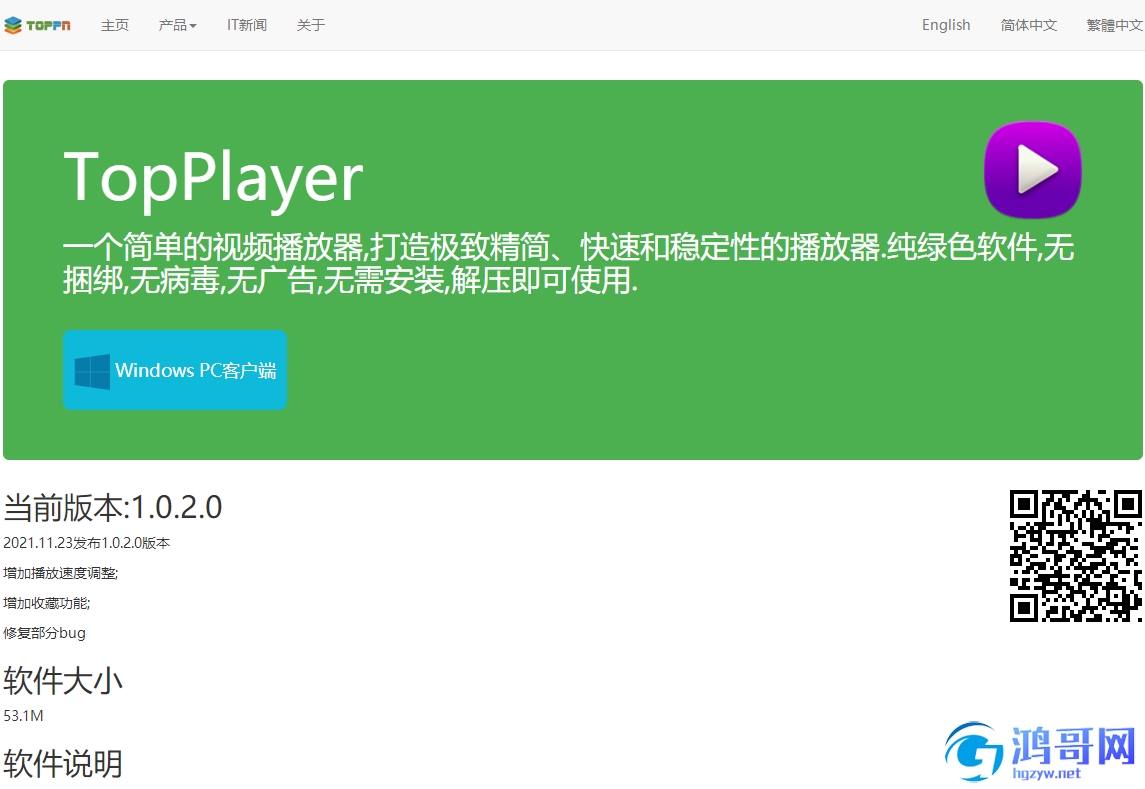Click the 增加收藏功能 changelog line
1145x789 pixels.
[x=47, y=603]
